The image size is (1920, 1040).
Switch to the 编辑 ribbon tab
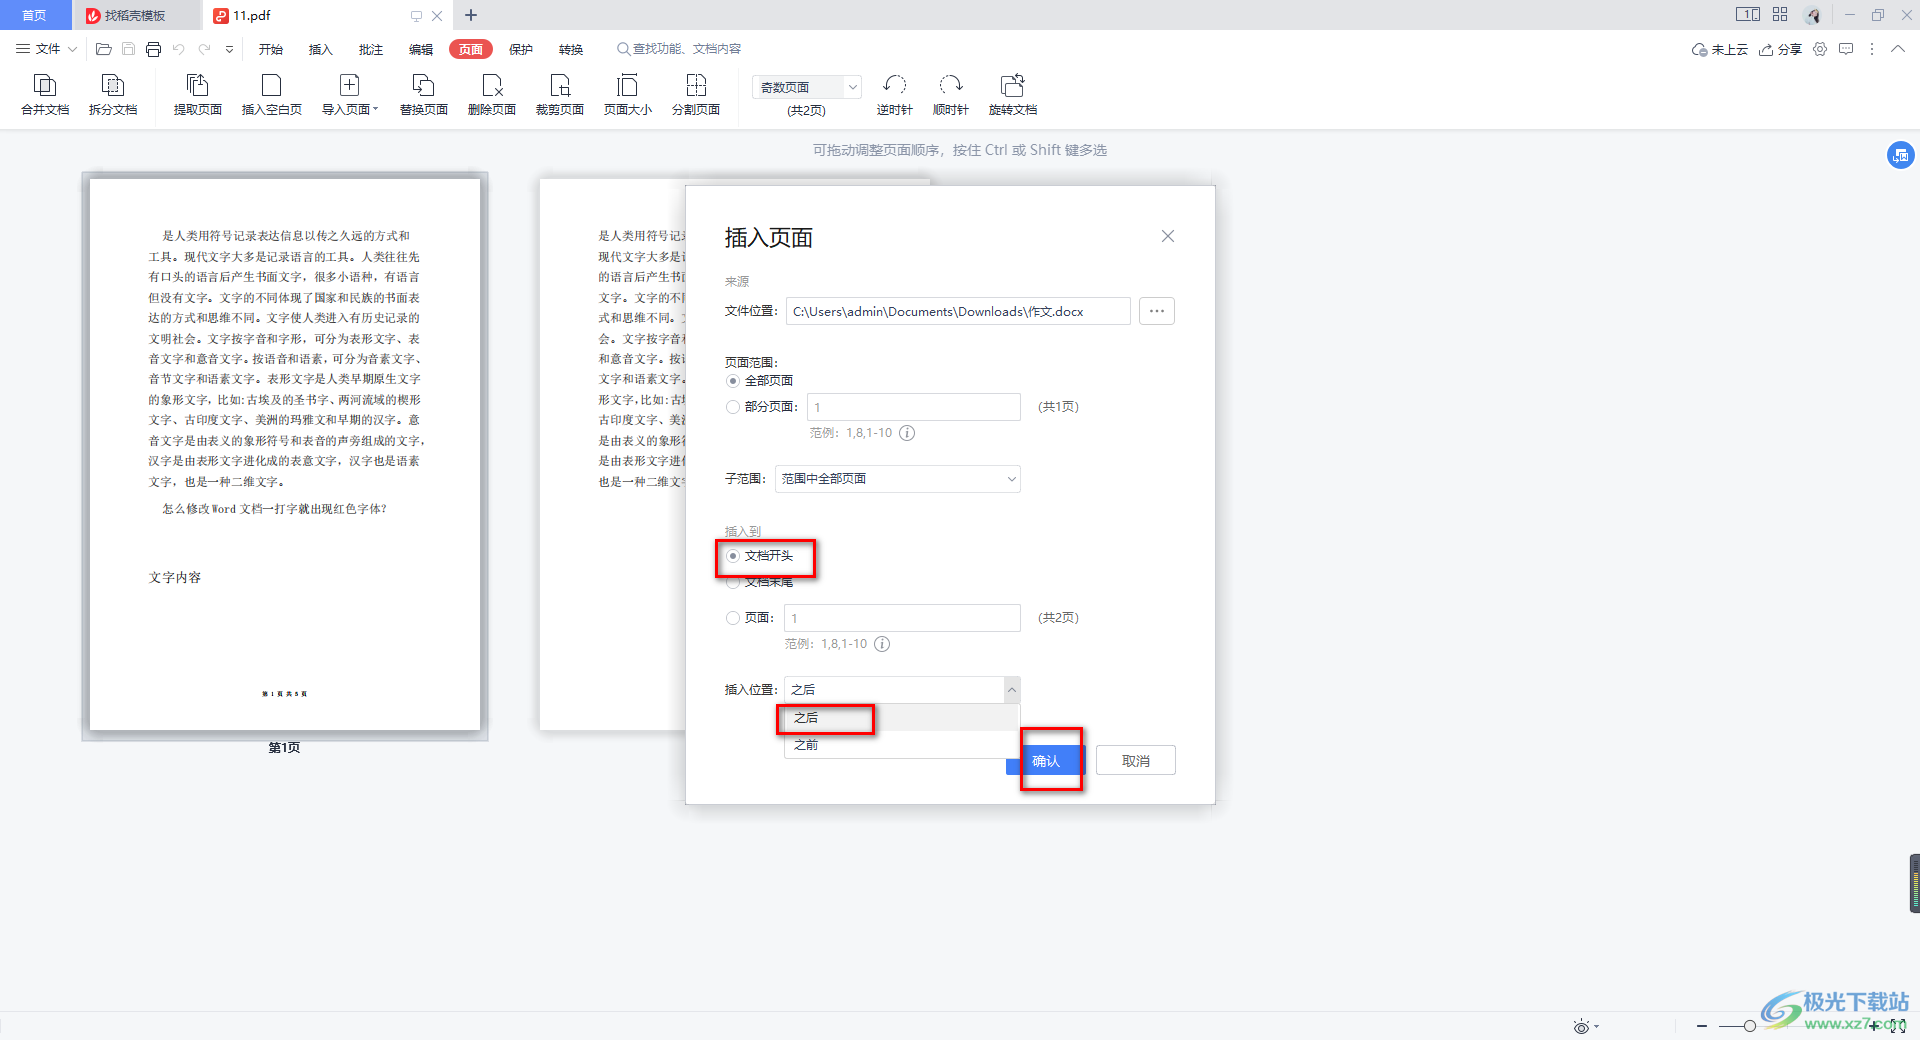click(x=421, y=49)
